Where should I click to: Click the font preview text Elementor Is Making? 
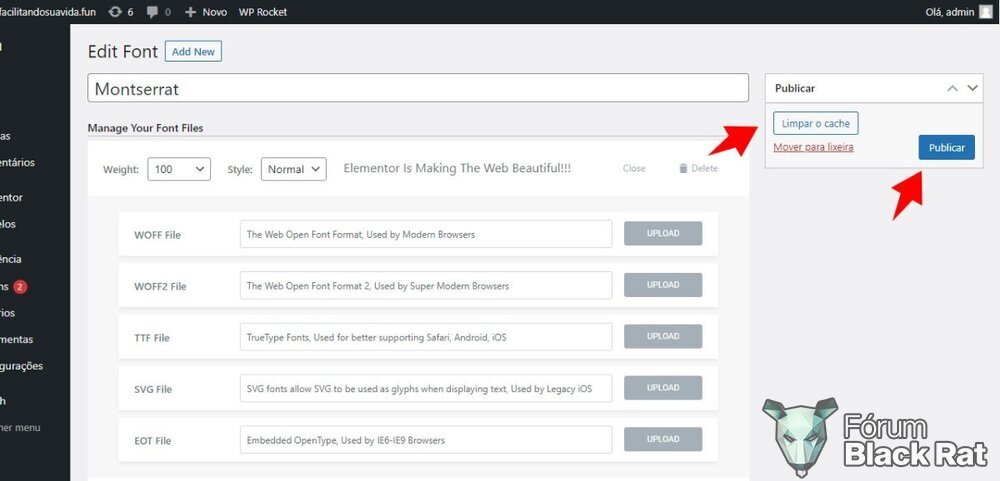coord(457,168)
